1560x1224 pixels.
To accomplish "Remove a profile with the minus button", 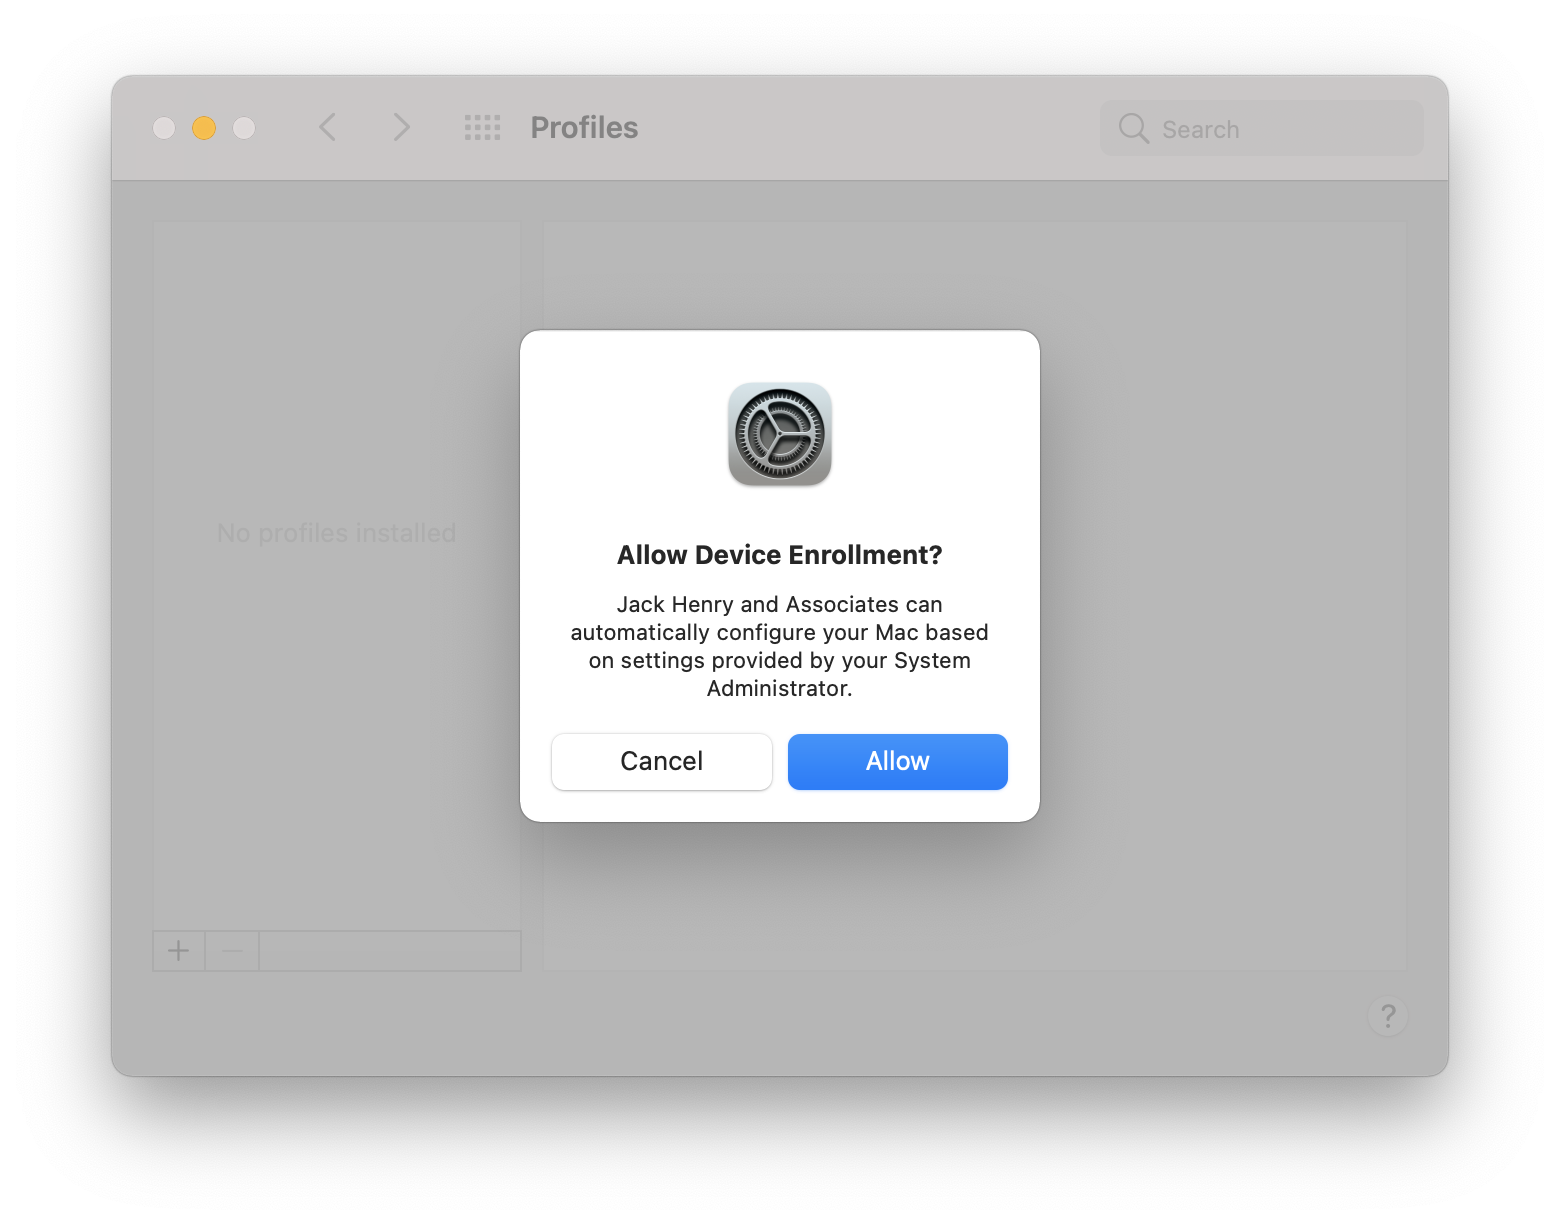I will pos(232,950).
